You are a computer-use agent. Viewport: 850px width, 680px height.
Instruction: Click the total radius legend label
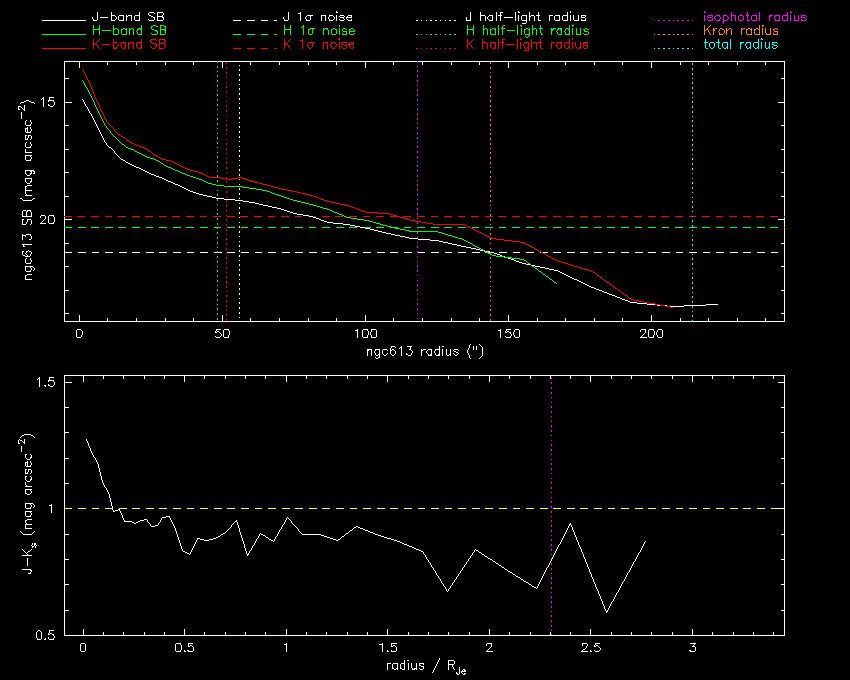pyautogui.click(x=740, y=45)
